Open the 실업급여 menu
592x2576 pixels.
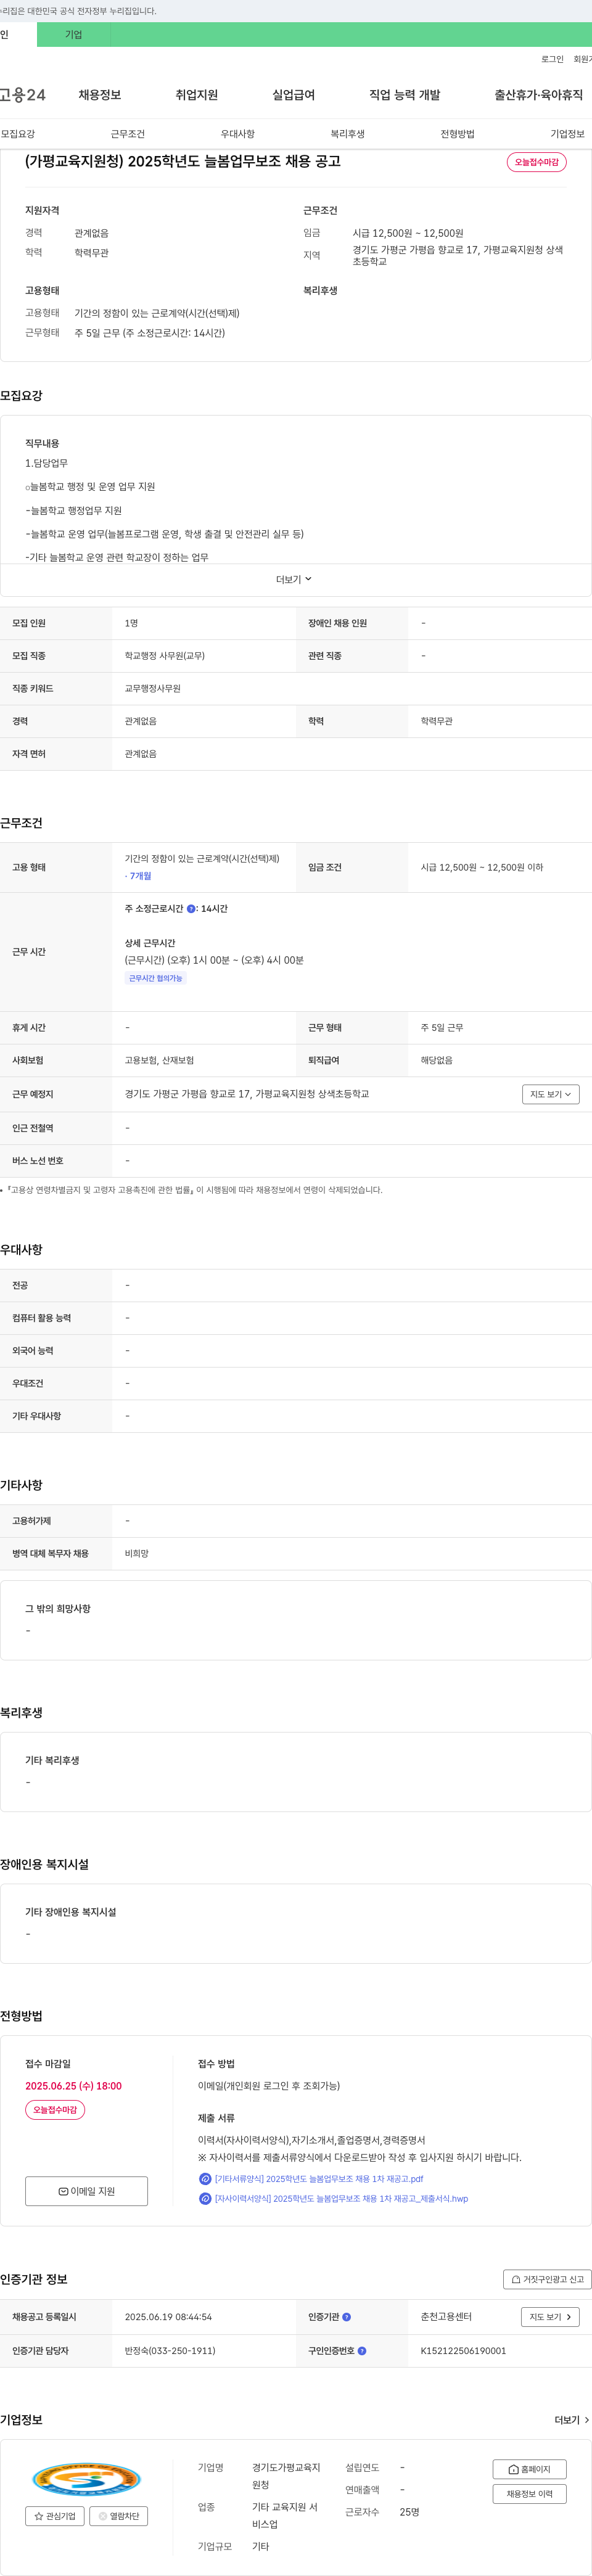click(x=293, y=95)
